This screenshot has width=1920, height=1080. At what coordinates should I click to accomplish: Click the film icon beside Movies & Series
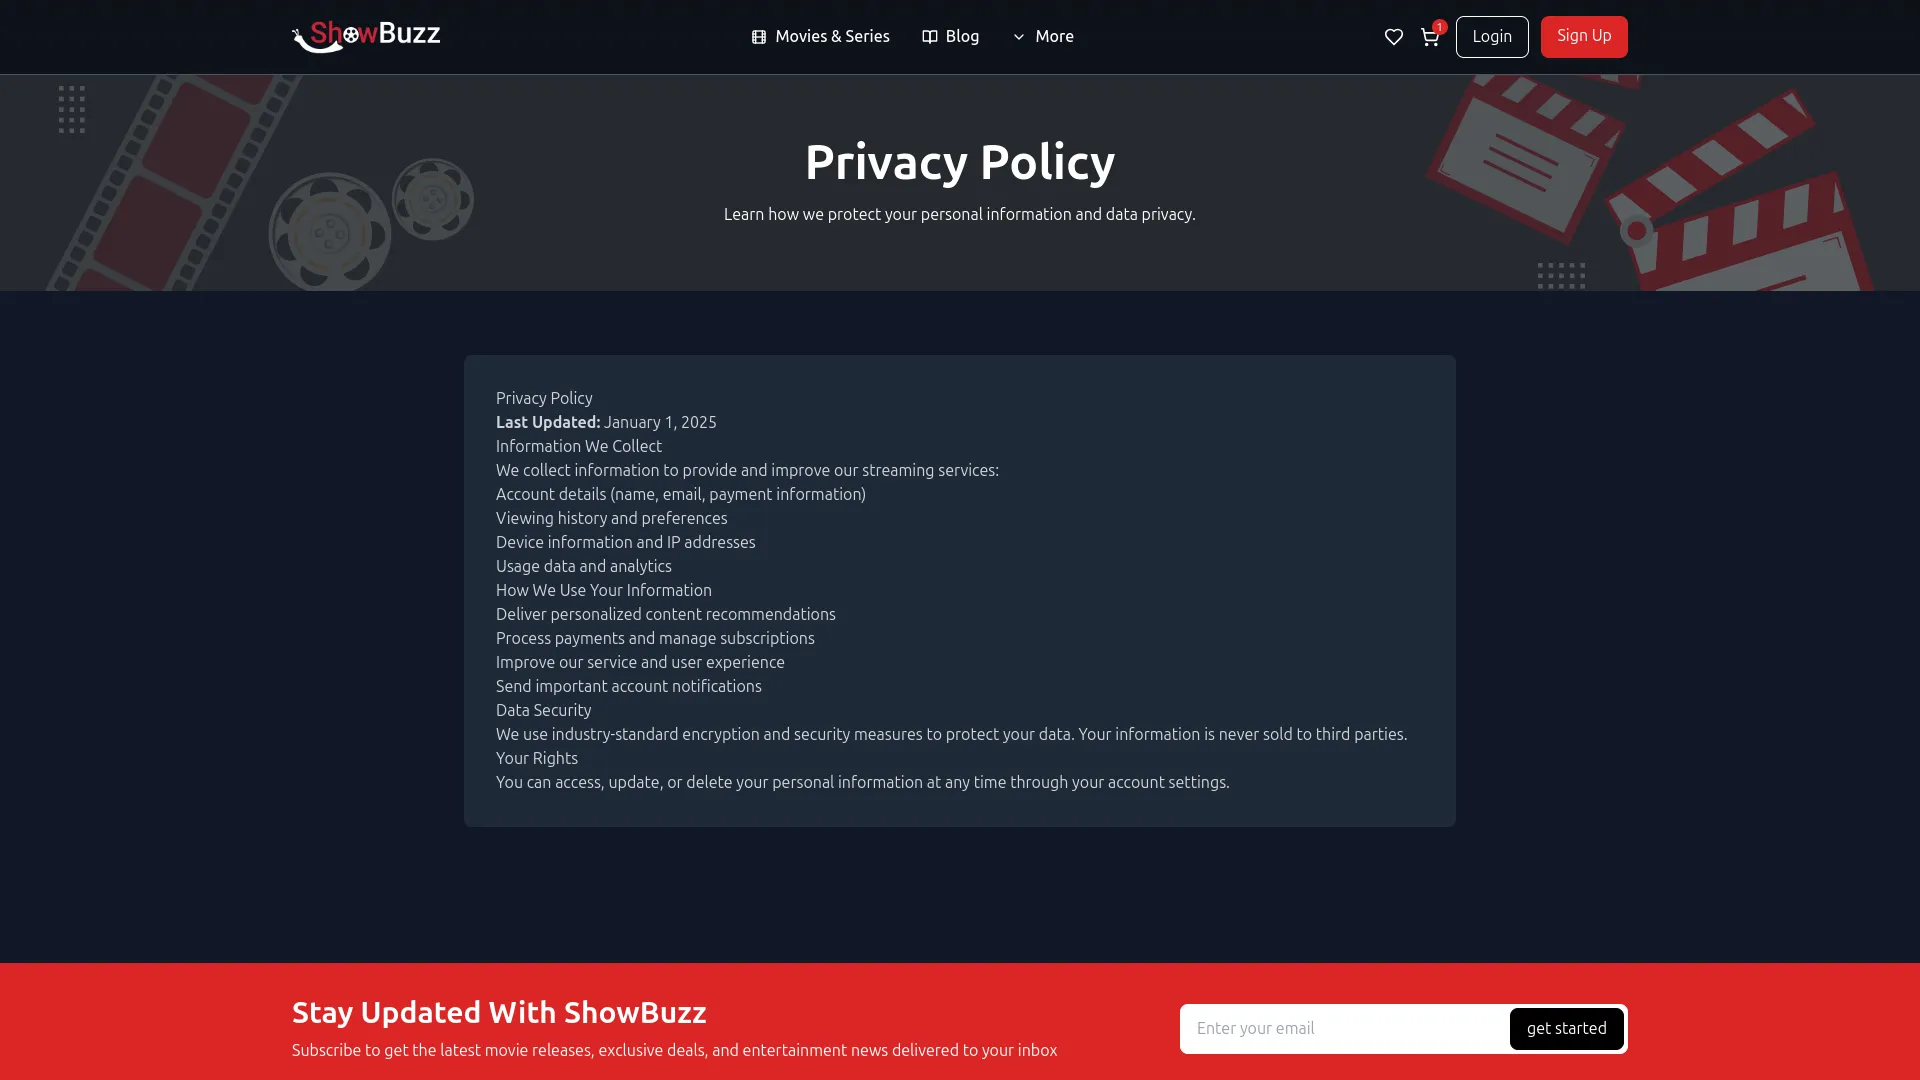[759, 37]
